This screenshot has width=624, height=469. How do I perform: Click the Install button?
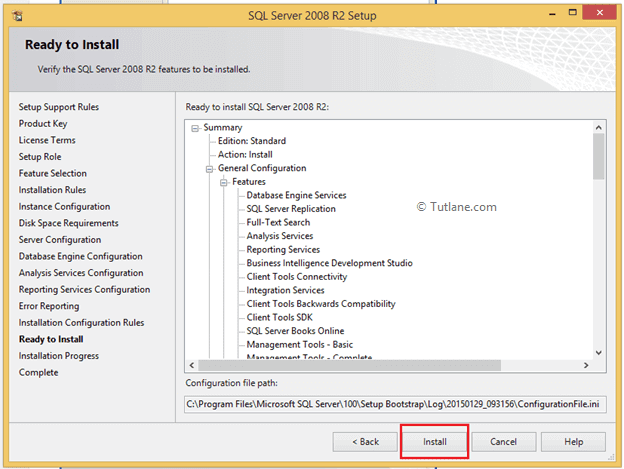(x=434, y=442)
